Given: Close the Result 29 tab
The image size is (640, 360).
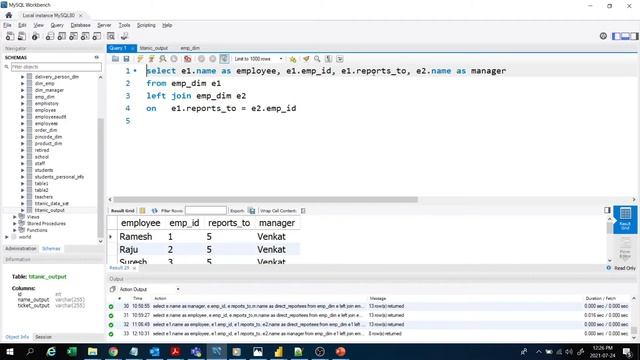Looking at the screenshot, I should (x=134, y=268).
